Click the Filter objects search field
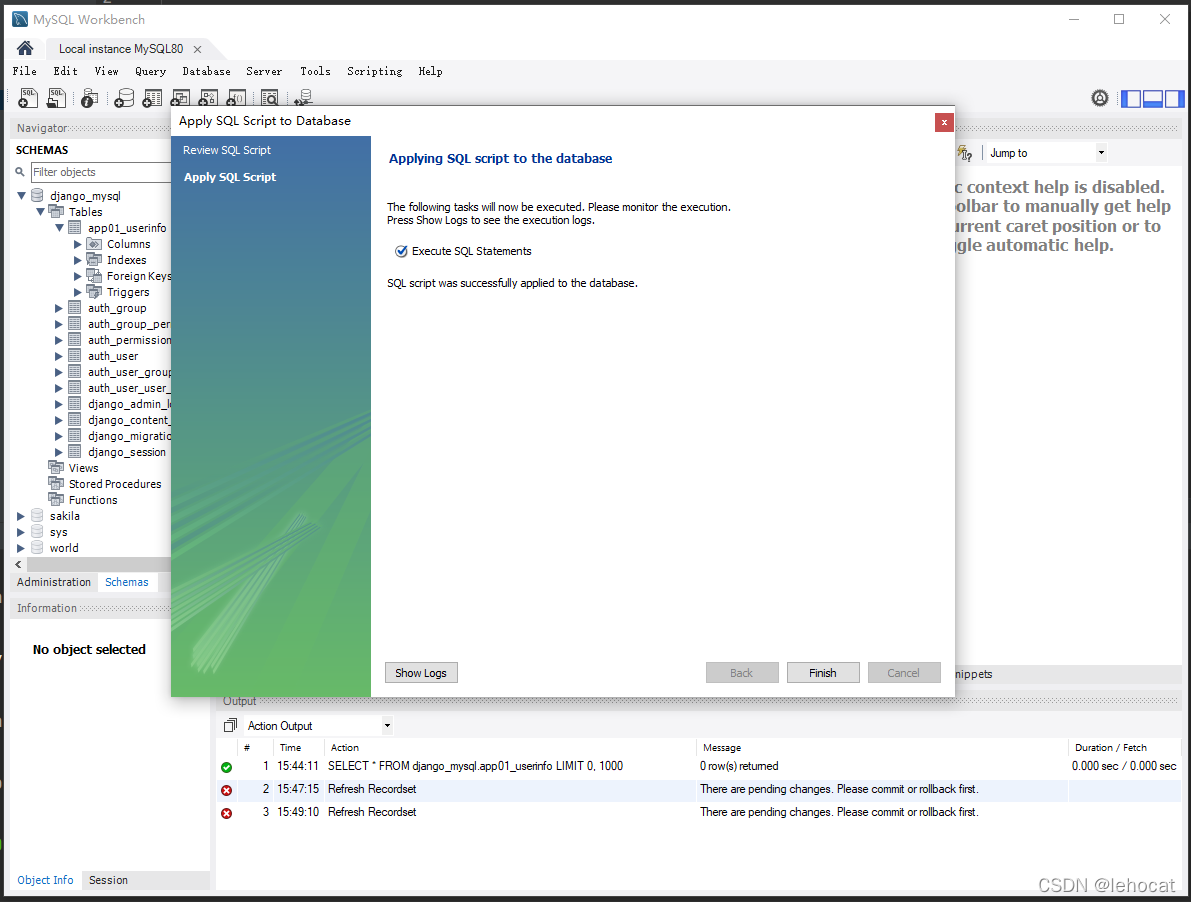 pos(101,172)
